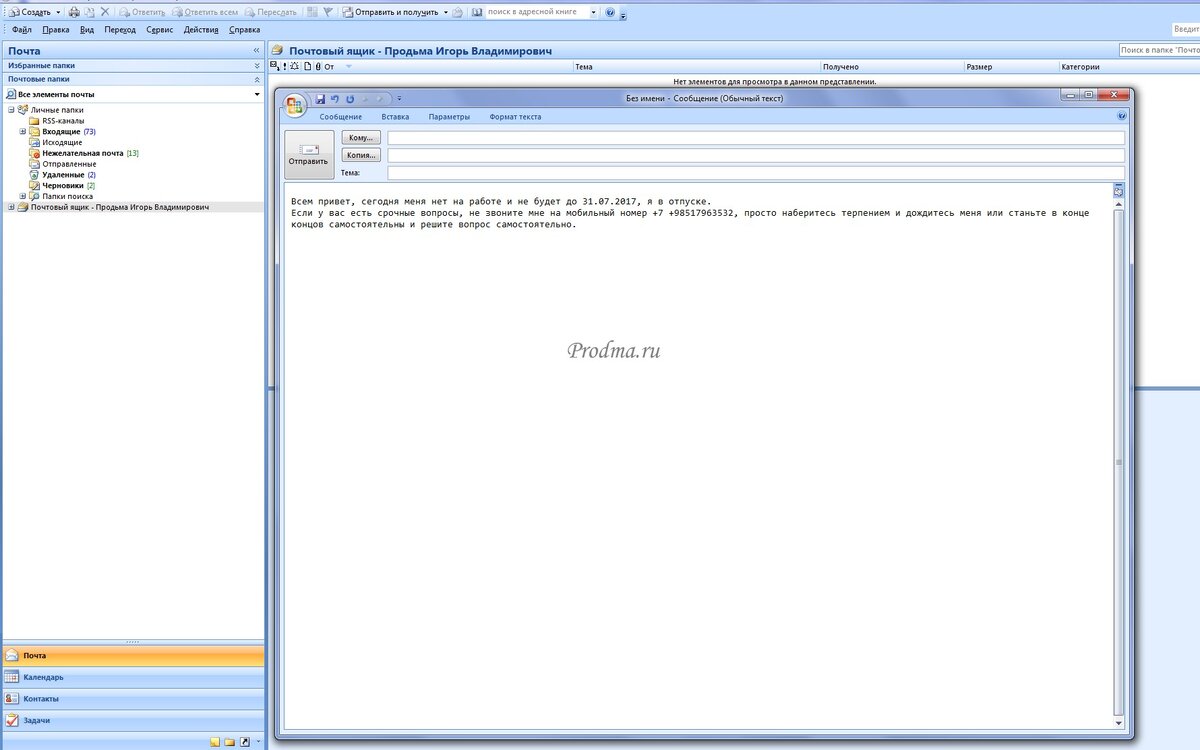
Task: Select the Отправленные folder
Action: click(69, 163)
